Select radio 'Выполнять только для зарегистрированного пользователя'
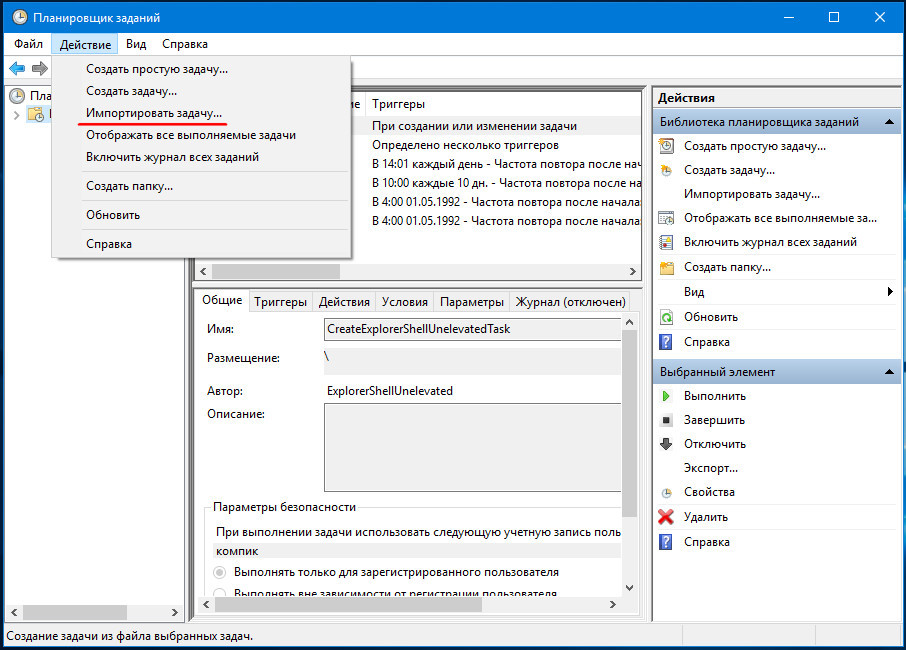 click(x=220, y=573)
